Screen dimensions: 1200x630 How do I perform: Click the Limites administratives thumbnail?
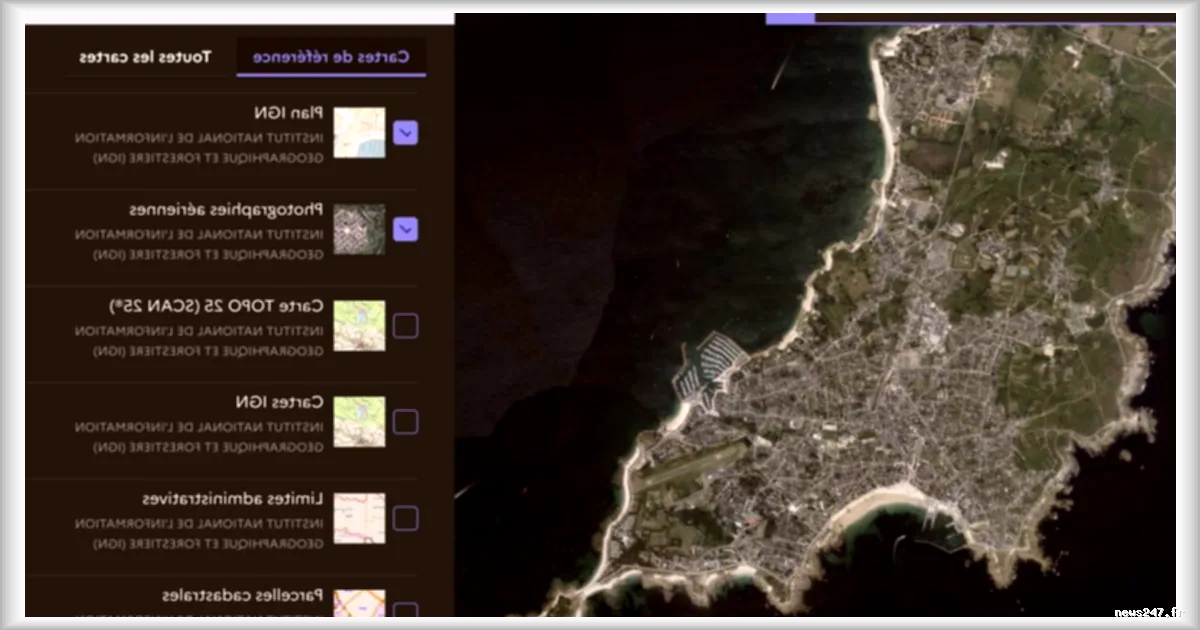(x=359, y=518)
